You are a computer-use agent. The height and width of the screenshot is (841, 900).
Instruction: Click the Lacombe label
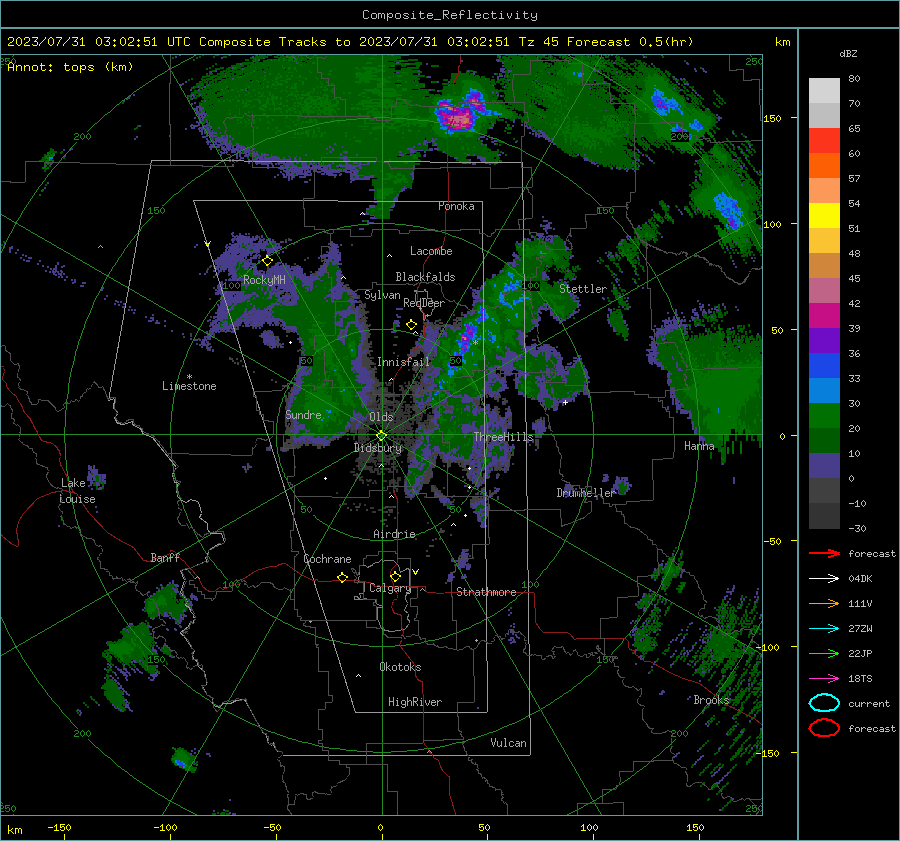pyautogui.click(x=431, y=251)
